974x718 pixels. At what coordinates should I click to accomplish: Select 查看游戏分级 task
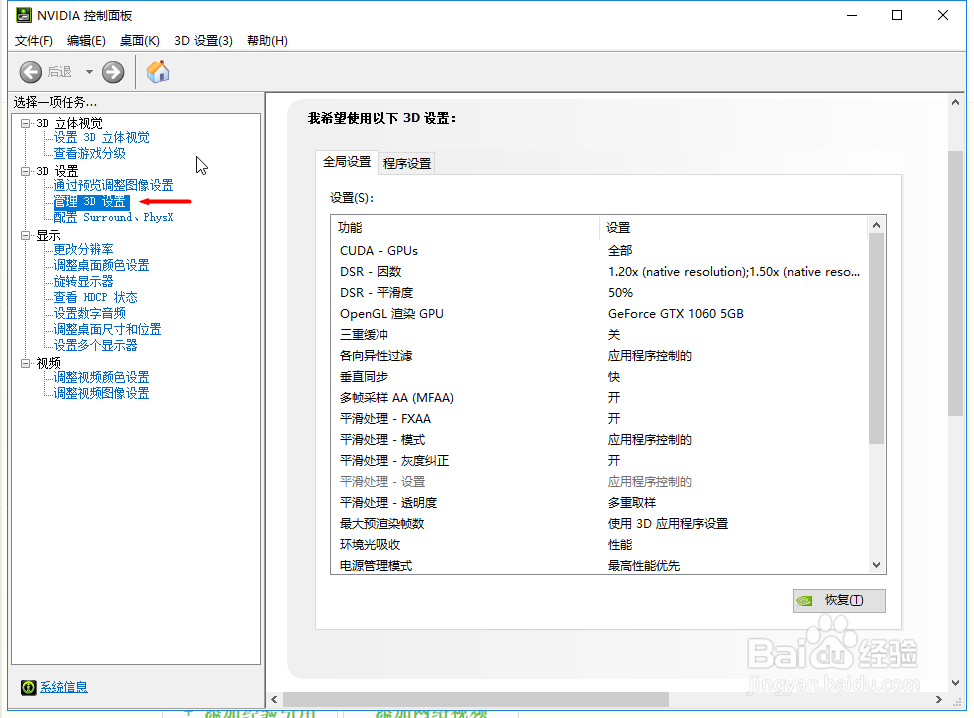(x=89, y=153)
